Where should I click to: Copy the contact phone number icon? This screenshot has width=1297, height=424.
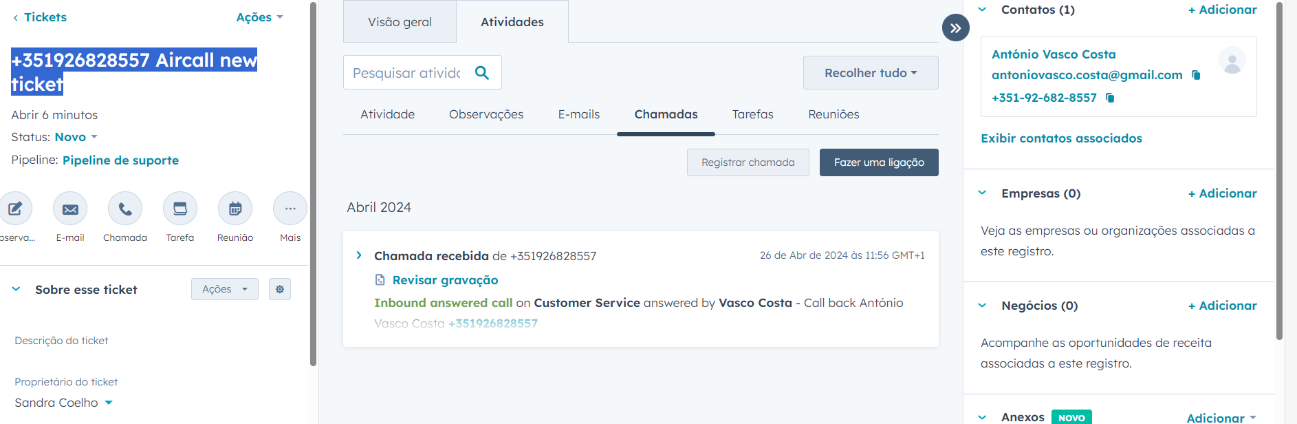point(1110,98)
